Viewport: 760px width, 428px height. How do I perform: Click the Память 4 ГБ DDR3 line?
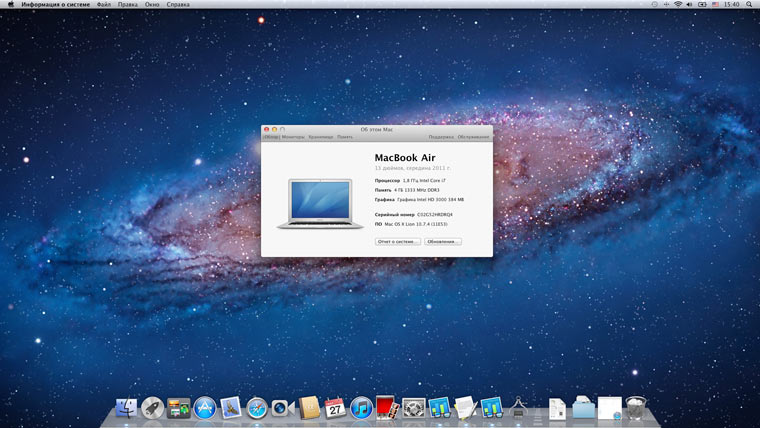point(407,190)
